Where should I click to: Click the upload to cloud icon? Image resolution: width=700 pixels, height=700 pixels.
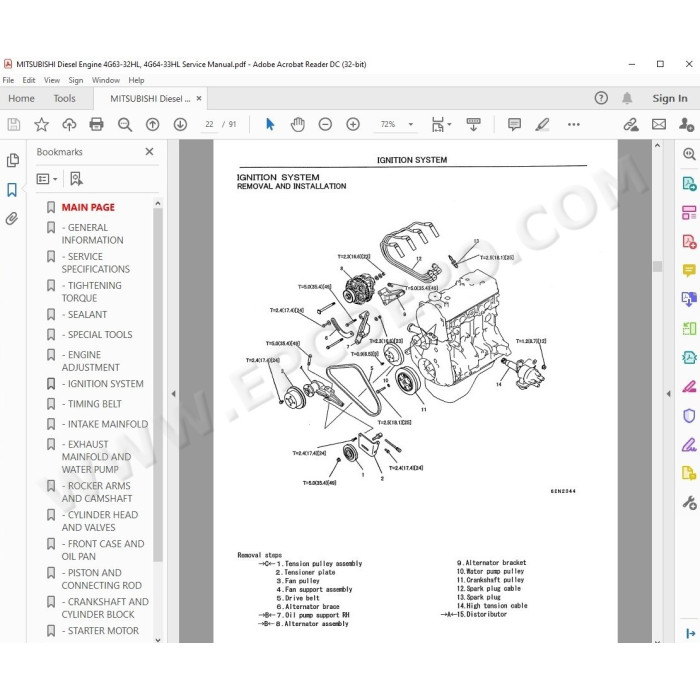point(69,124)
